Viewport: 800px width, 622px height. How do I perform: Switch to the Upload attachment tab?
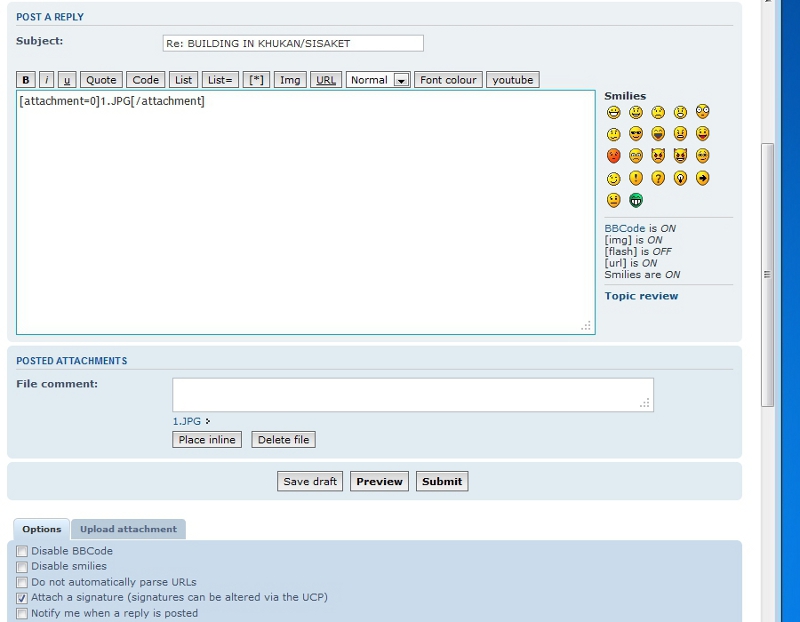tap(128, 529)
